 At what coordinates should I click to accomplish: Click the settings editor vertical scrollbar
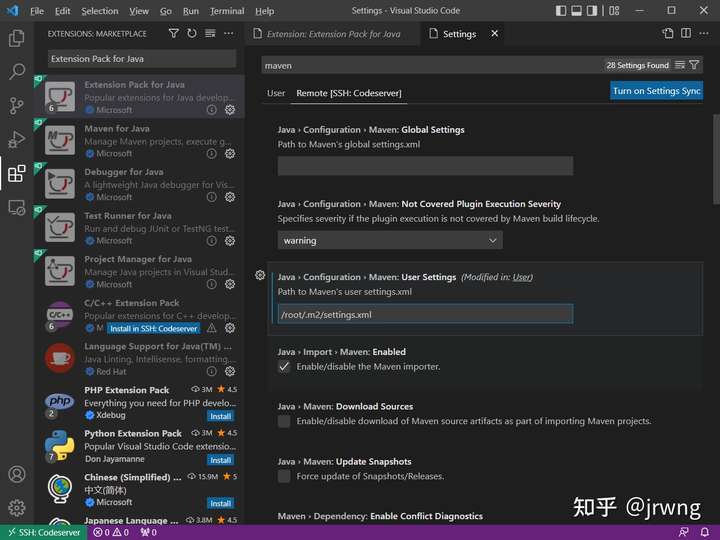pos(716,158)
